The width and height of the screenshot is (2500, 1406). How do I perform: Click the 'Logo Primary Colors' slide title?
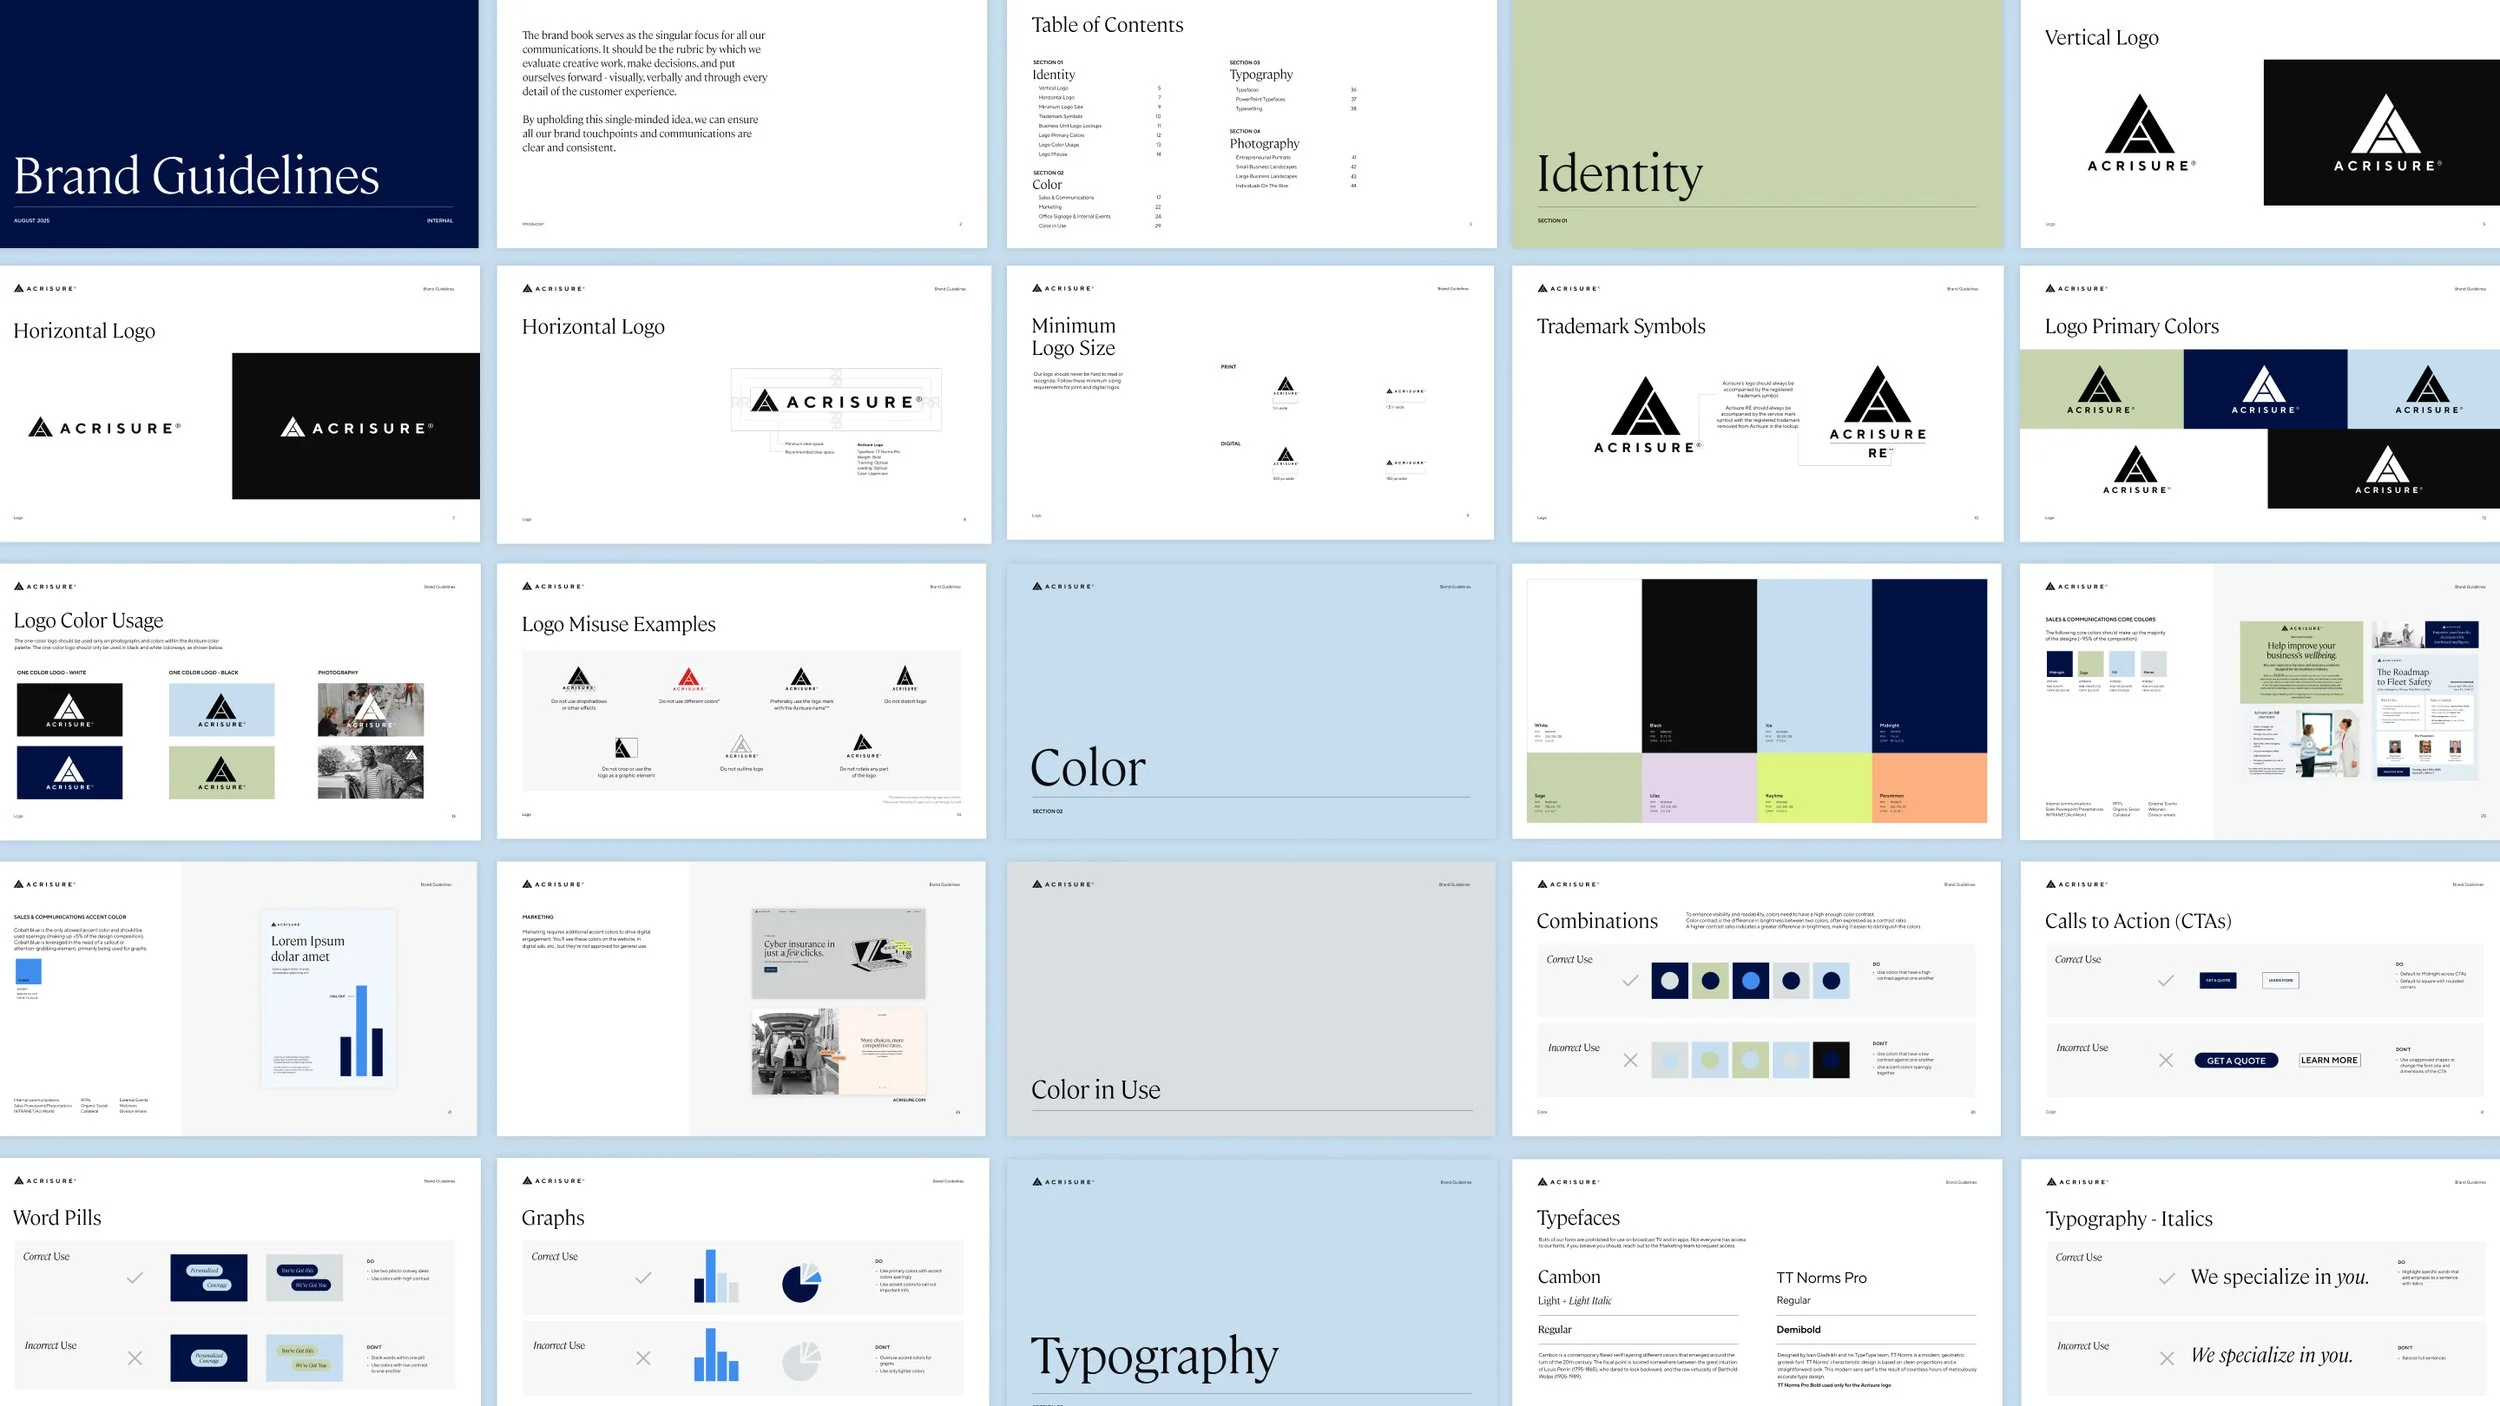2131,326
